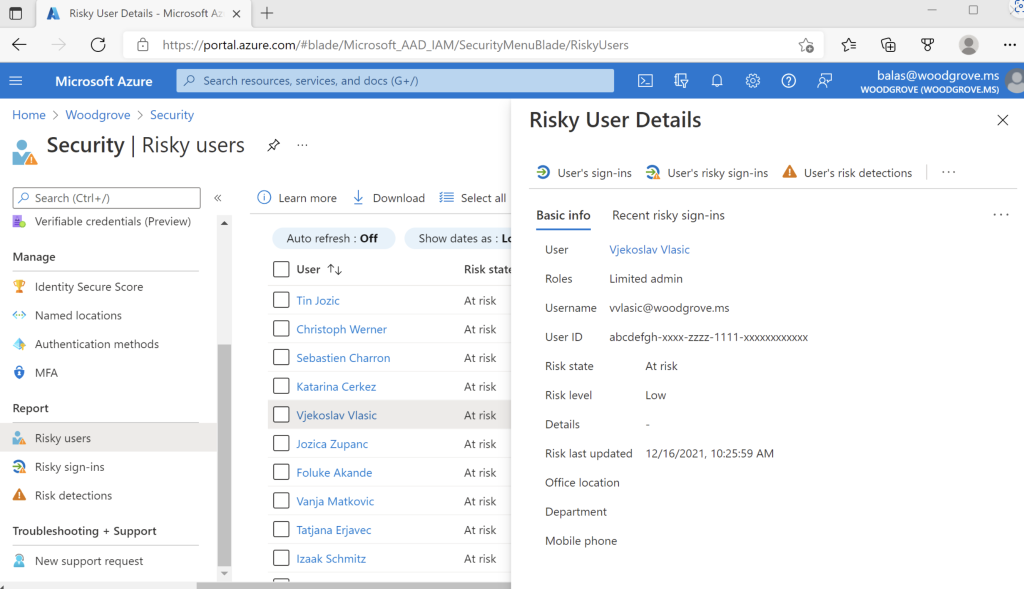This screenshot has width=1024, height=589.
Task: Click the User's risk detections warning icon
Action: (x=790, y=172)
